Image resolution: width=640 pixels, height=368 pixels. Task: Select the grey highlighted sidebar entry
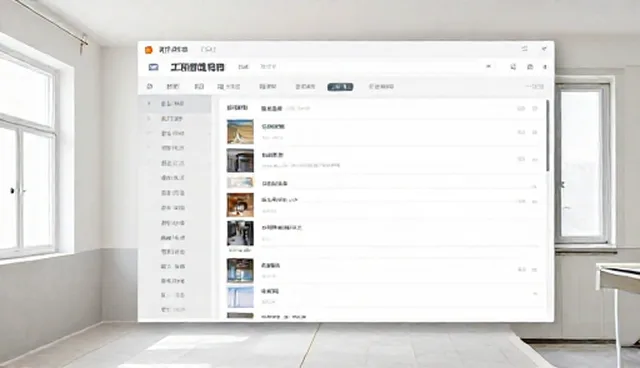[175, 104]
